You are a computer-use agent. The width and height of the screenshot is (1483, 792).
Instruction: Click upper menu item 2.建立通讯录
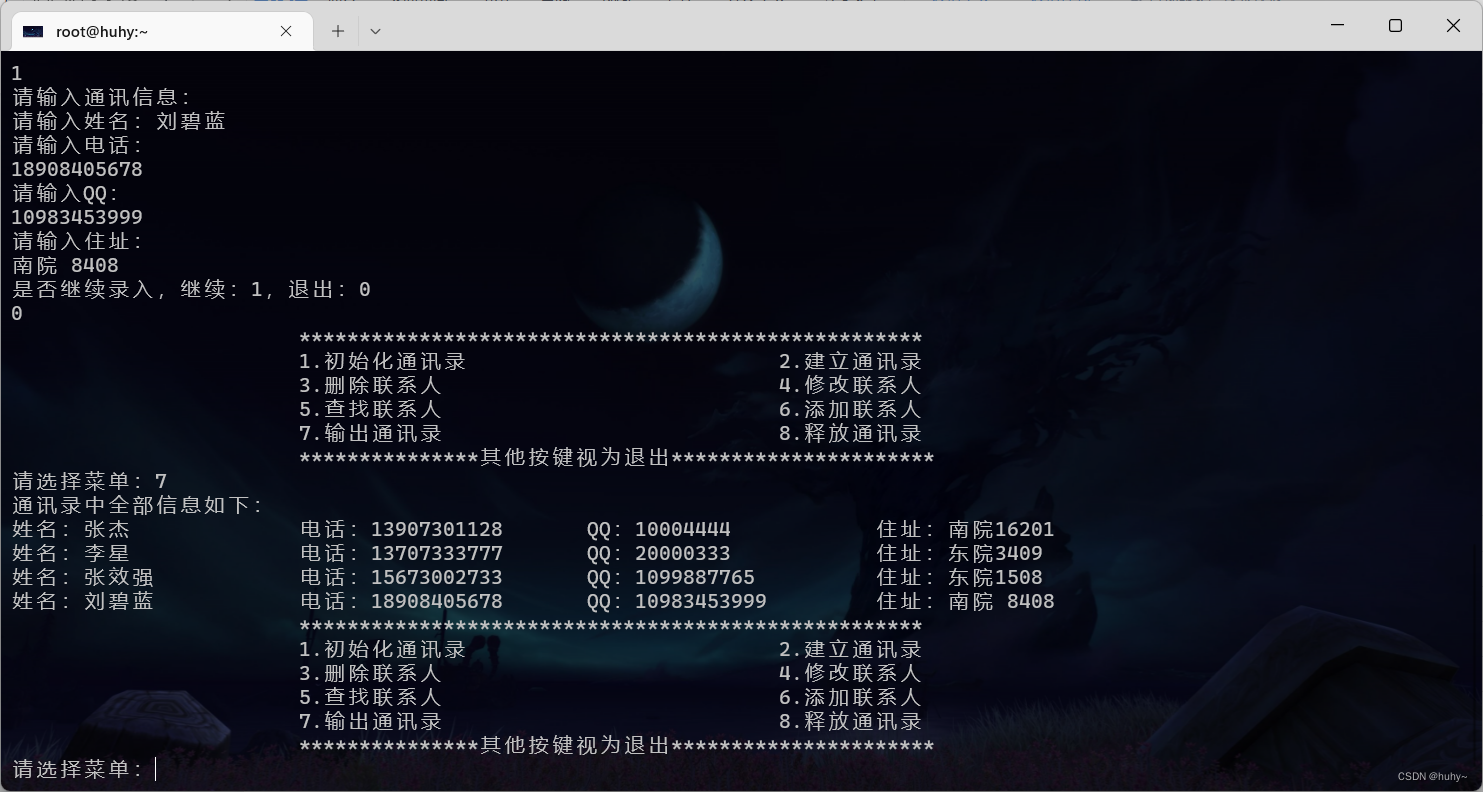tap(850, 361)
